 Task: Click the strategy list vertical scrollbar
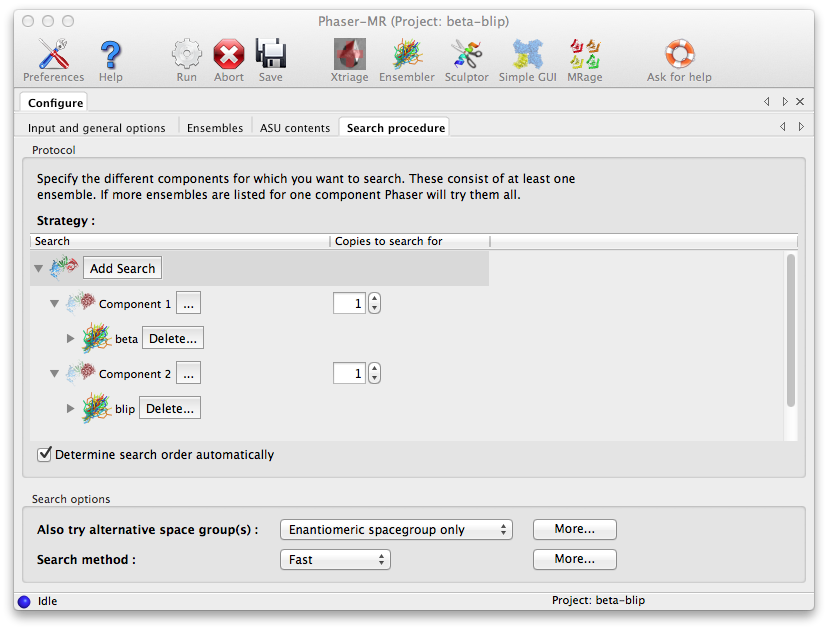click(x=791, y=330)
